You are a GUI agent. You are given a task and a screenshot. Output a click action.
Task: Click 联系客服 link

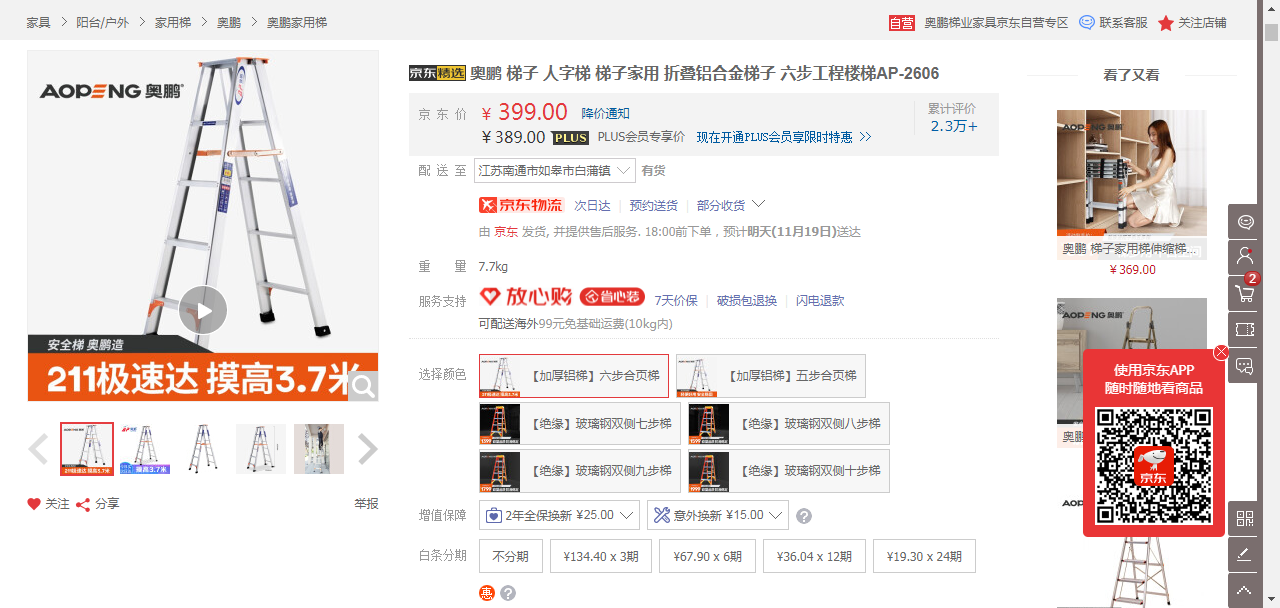1123,22
